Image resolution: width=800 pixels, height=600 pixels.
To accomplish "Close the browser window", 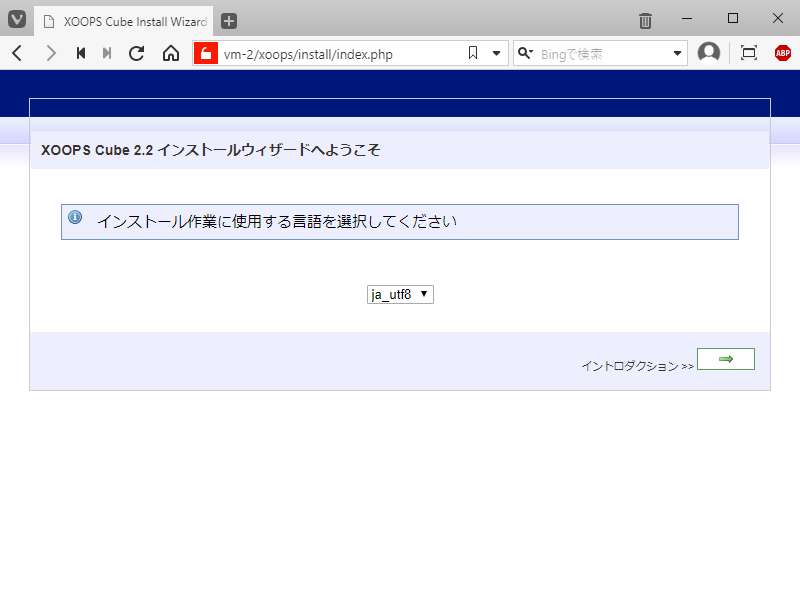I will (x=778, y=18).
